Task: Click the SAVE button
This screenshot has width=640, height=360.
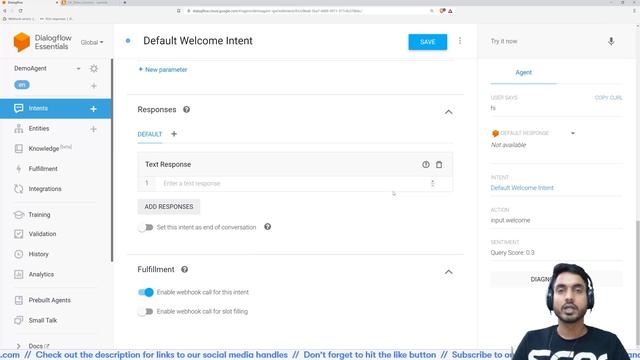Action: 427,42
